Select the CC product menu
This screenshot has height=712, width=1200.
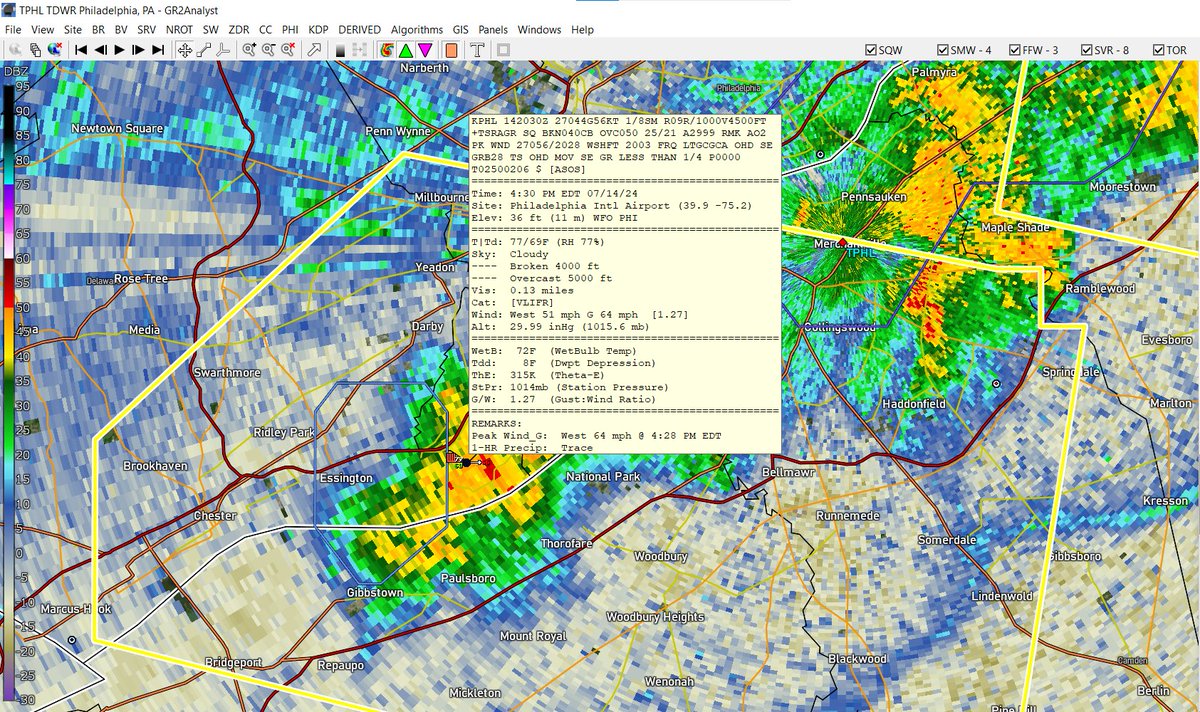[265, 30]
